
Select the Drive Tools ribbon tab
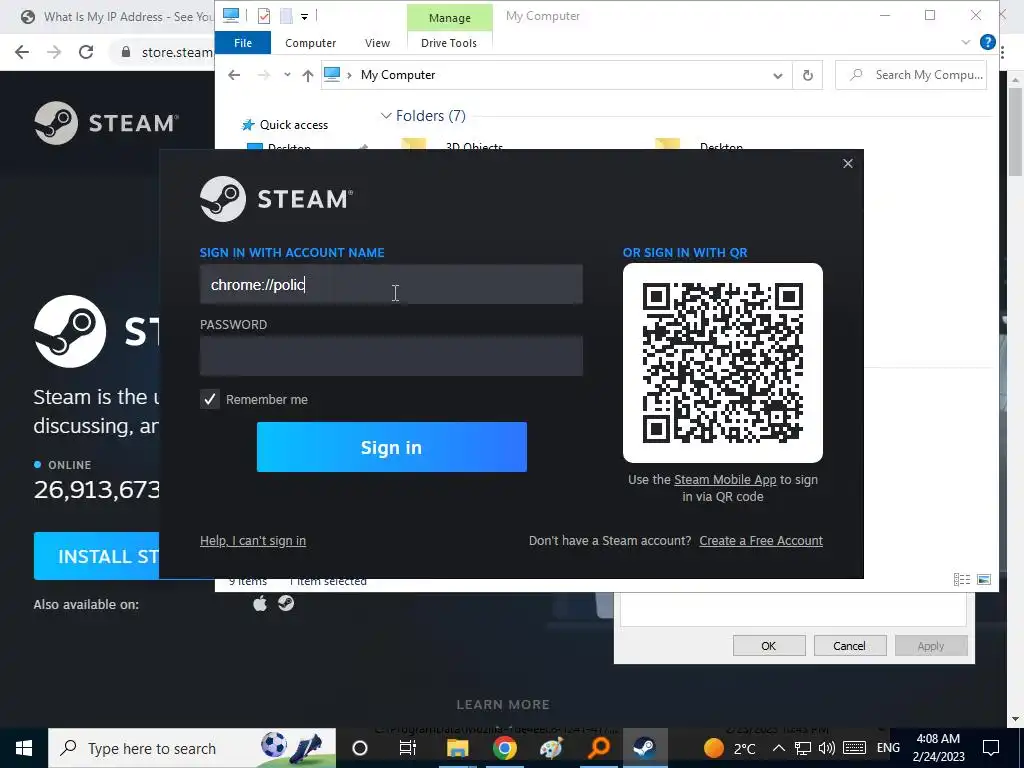[x=449, y=42]
